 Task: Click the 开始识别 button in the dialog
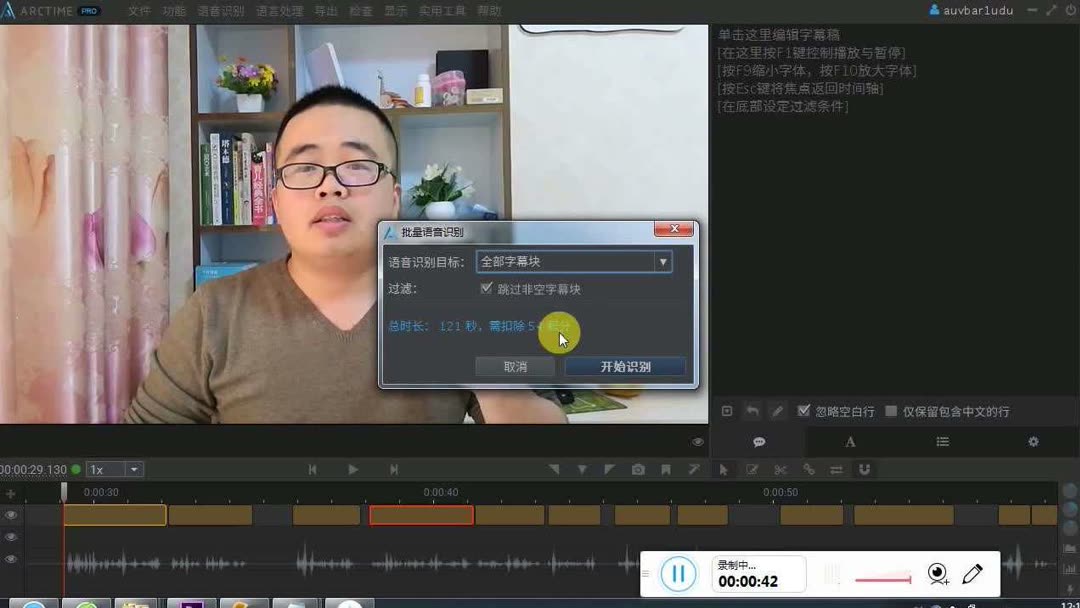click(x=624, y=366)
